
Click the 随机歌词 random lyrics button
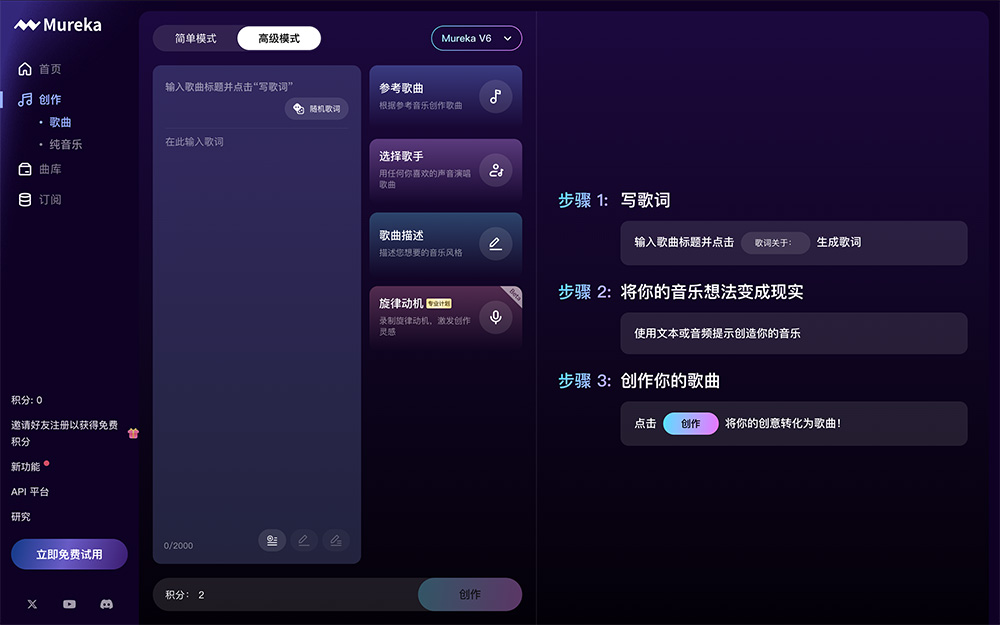316,108
